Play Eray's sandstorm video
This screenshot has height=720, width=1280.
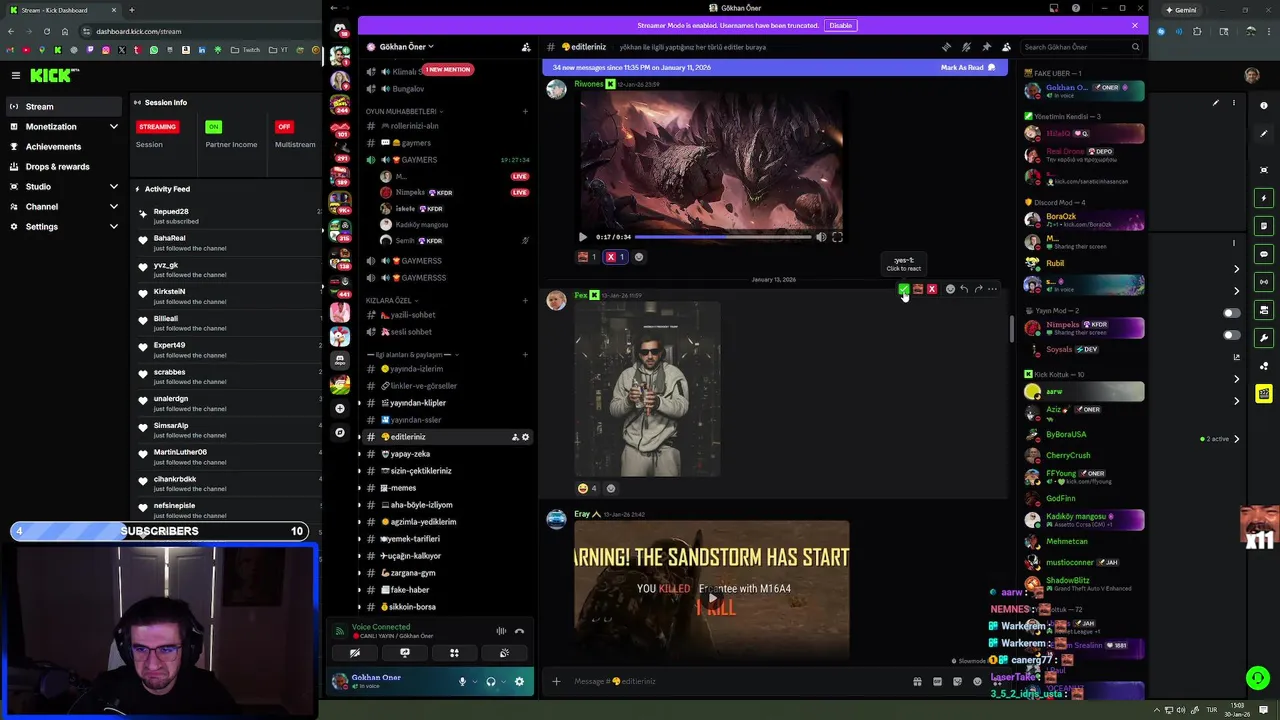click(x=712, y=598)
